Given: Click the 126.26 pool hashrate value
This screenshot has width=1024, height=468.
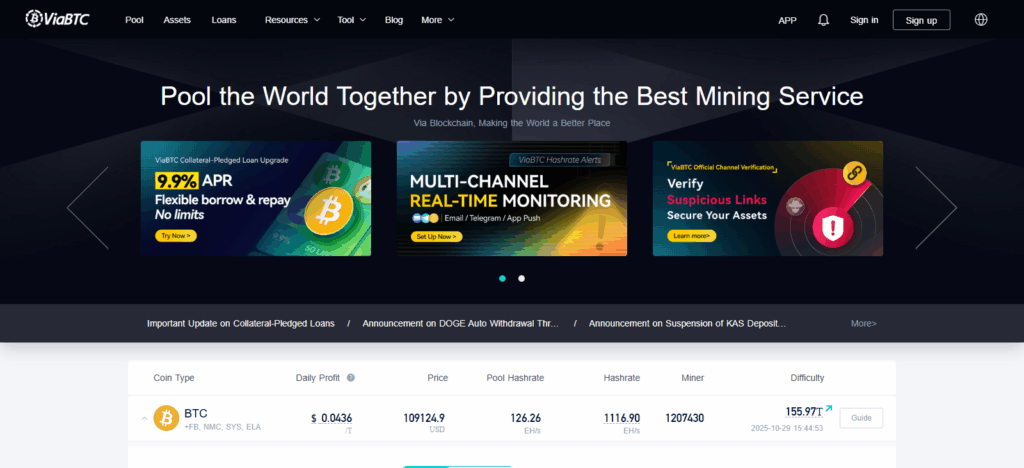Looking at the screenshot, I should [x=526, y=418].
